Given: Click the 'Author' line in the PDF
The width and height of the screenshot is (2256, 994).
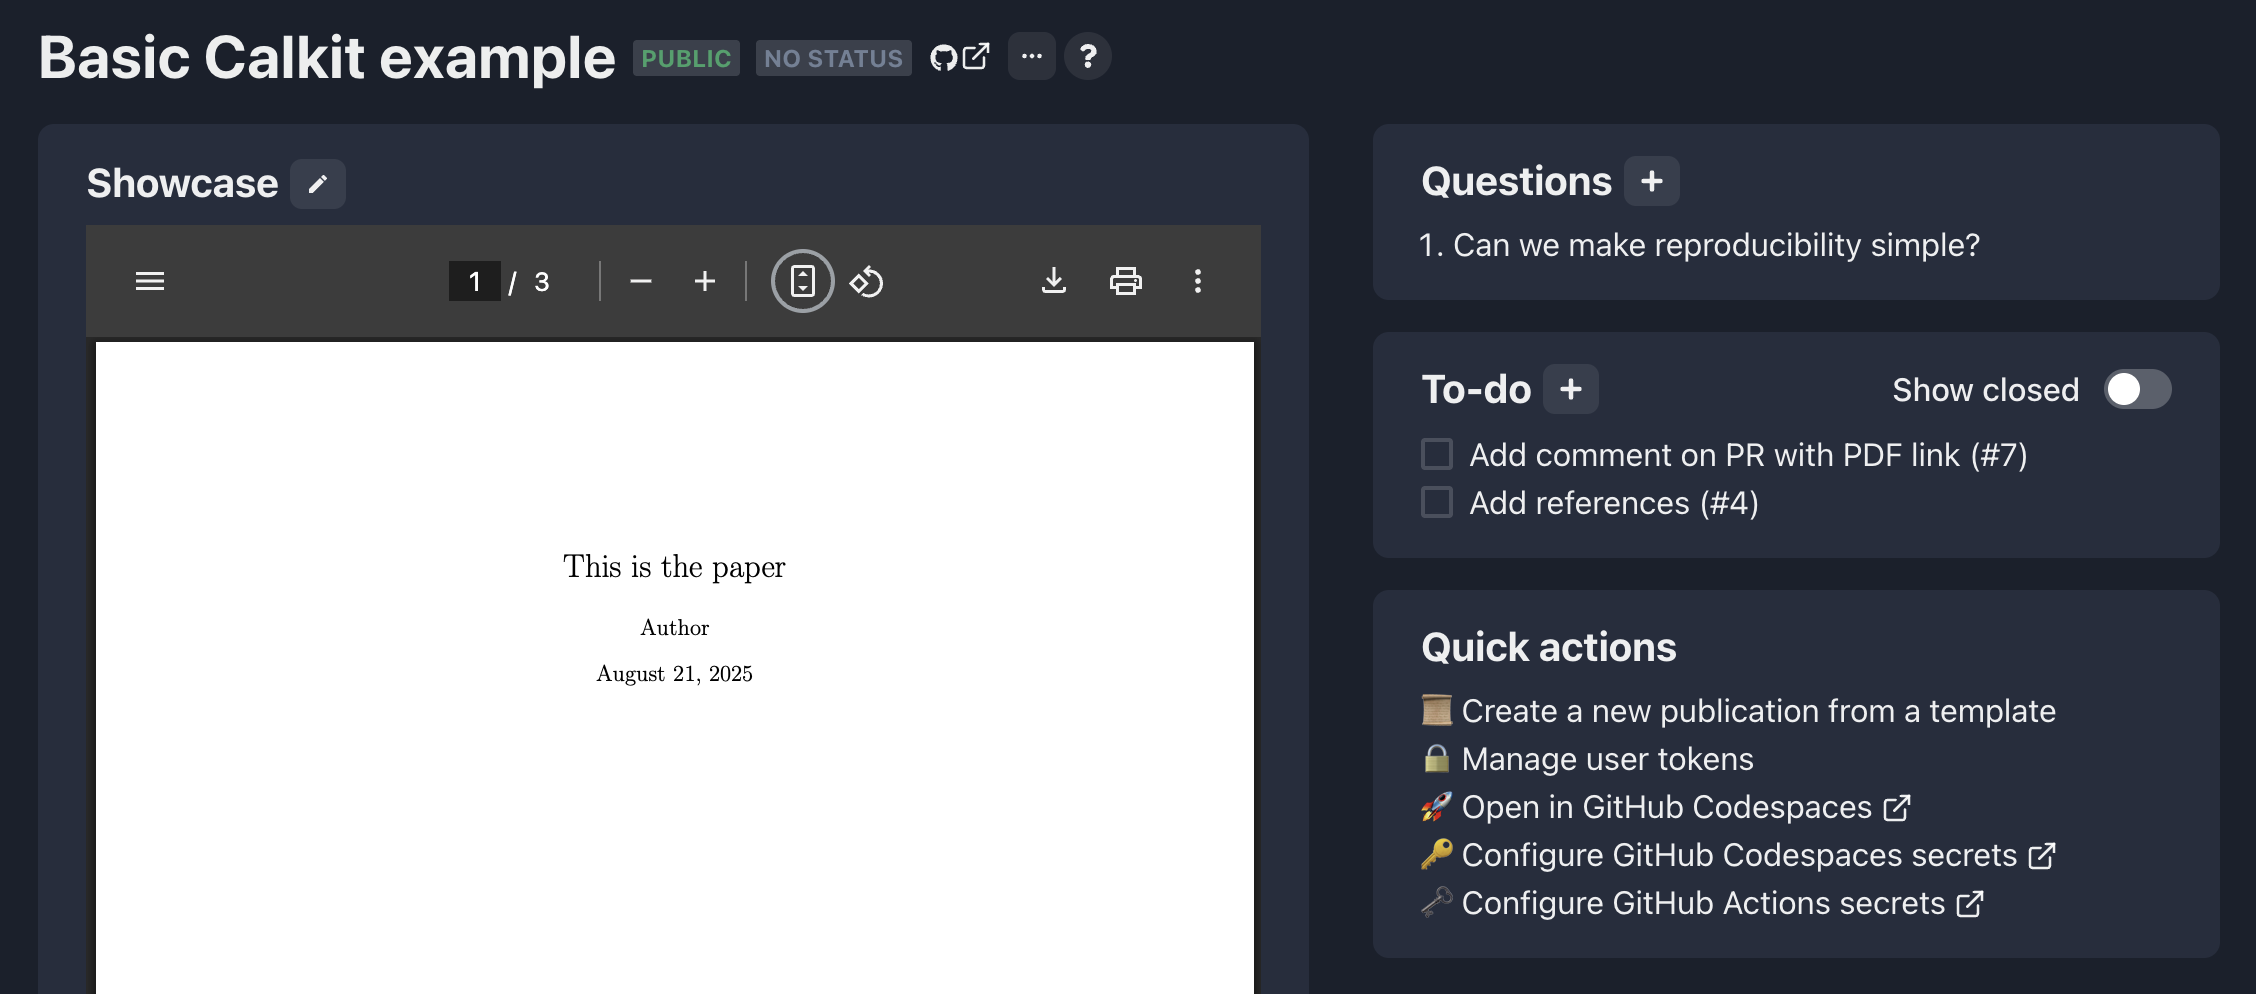Looking at the screenshot, I should tap(674, 628).
